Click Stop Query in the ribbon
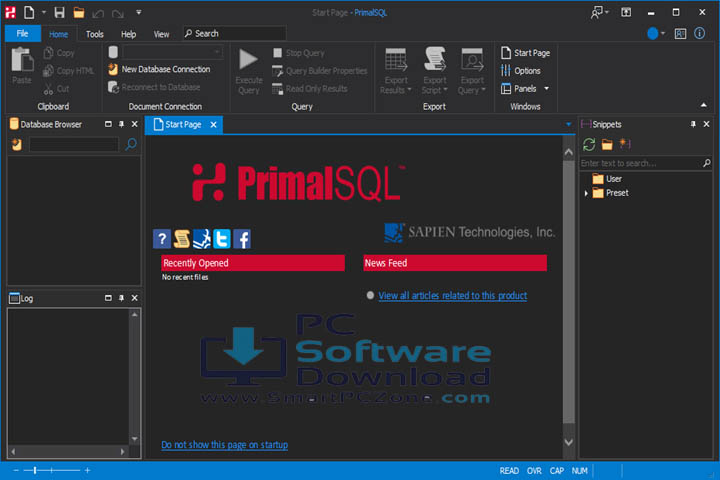This screenshot has height=480, width=720. click(x=298, y=53)
